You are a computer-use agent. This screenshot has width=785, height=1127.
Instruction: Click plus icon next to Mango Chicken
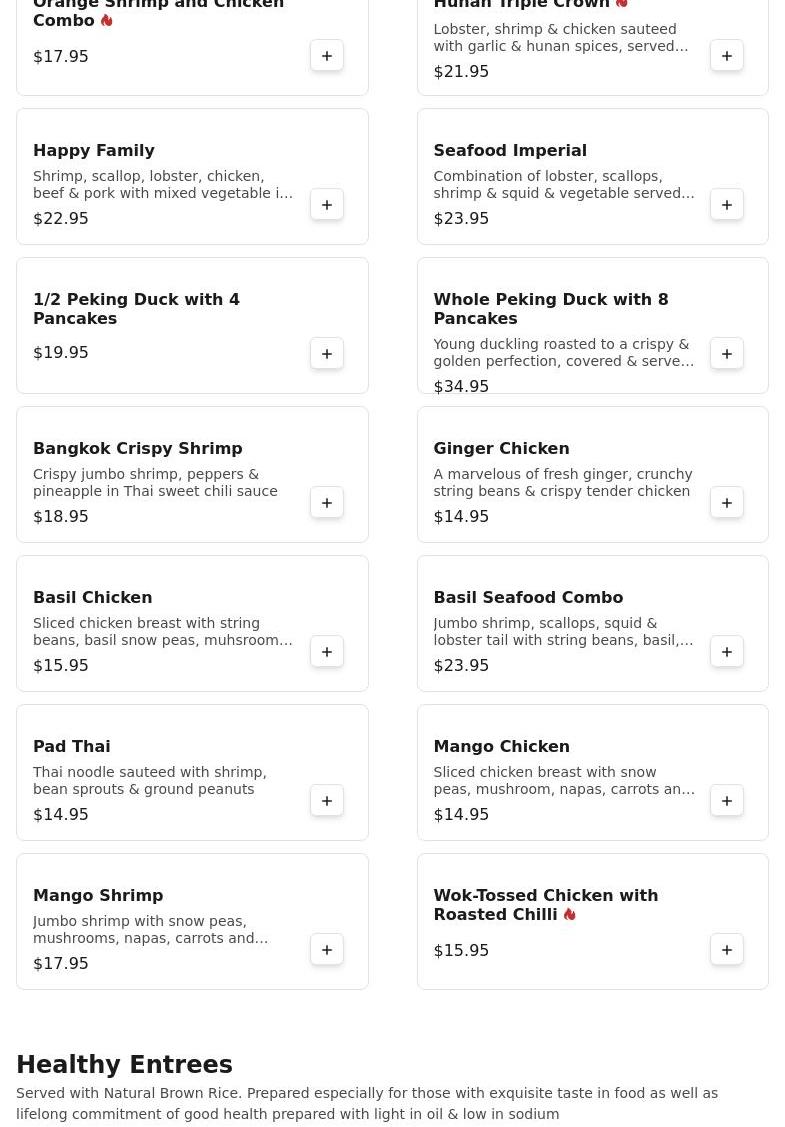[x=727, y=801]
